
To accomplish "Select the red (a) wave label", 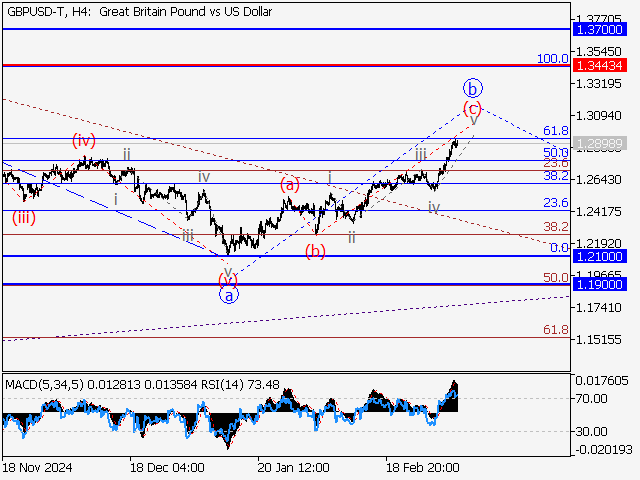I will pos(290,184).
